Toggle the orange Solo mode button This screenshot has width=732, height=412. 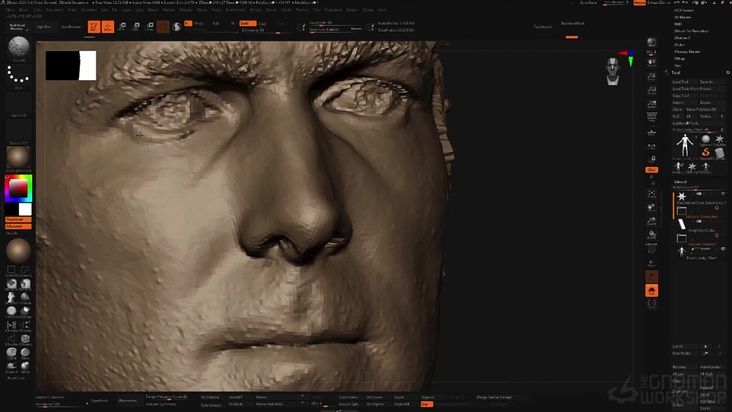pyautogui.click(x=651, y=291)
